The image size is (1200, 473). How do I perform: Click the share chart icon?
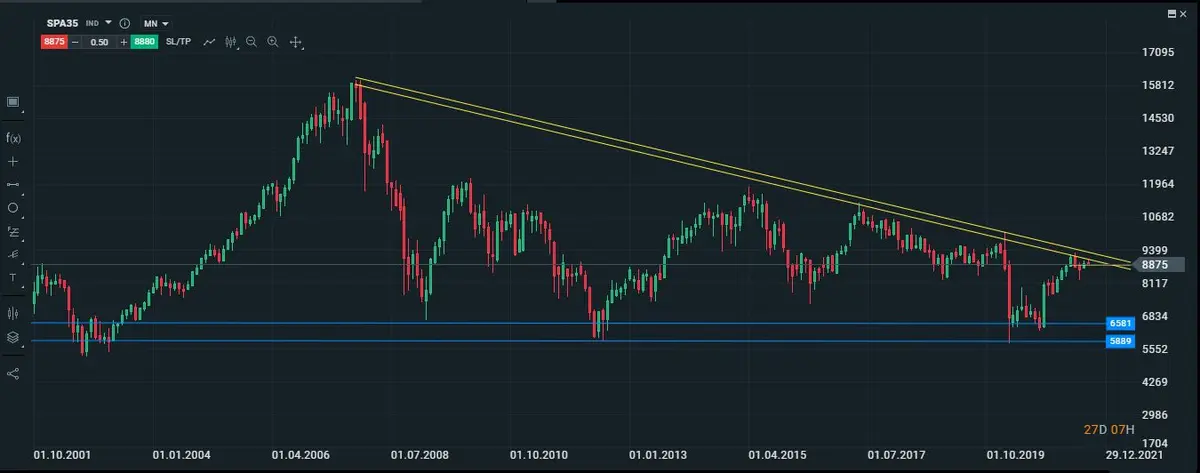(x=13, y=373)
